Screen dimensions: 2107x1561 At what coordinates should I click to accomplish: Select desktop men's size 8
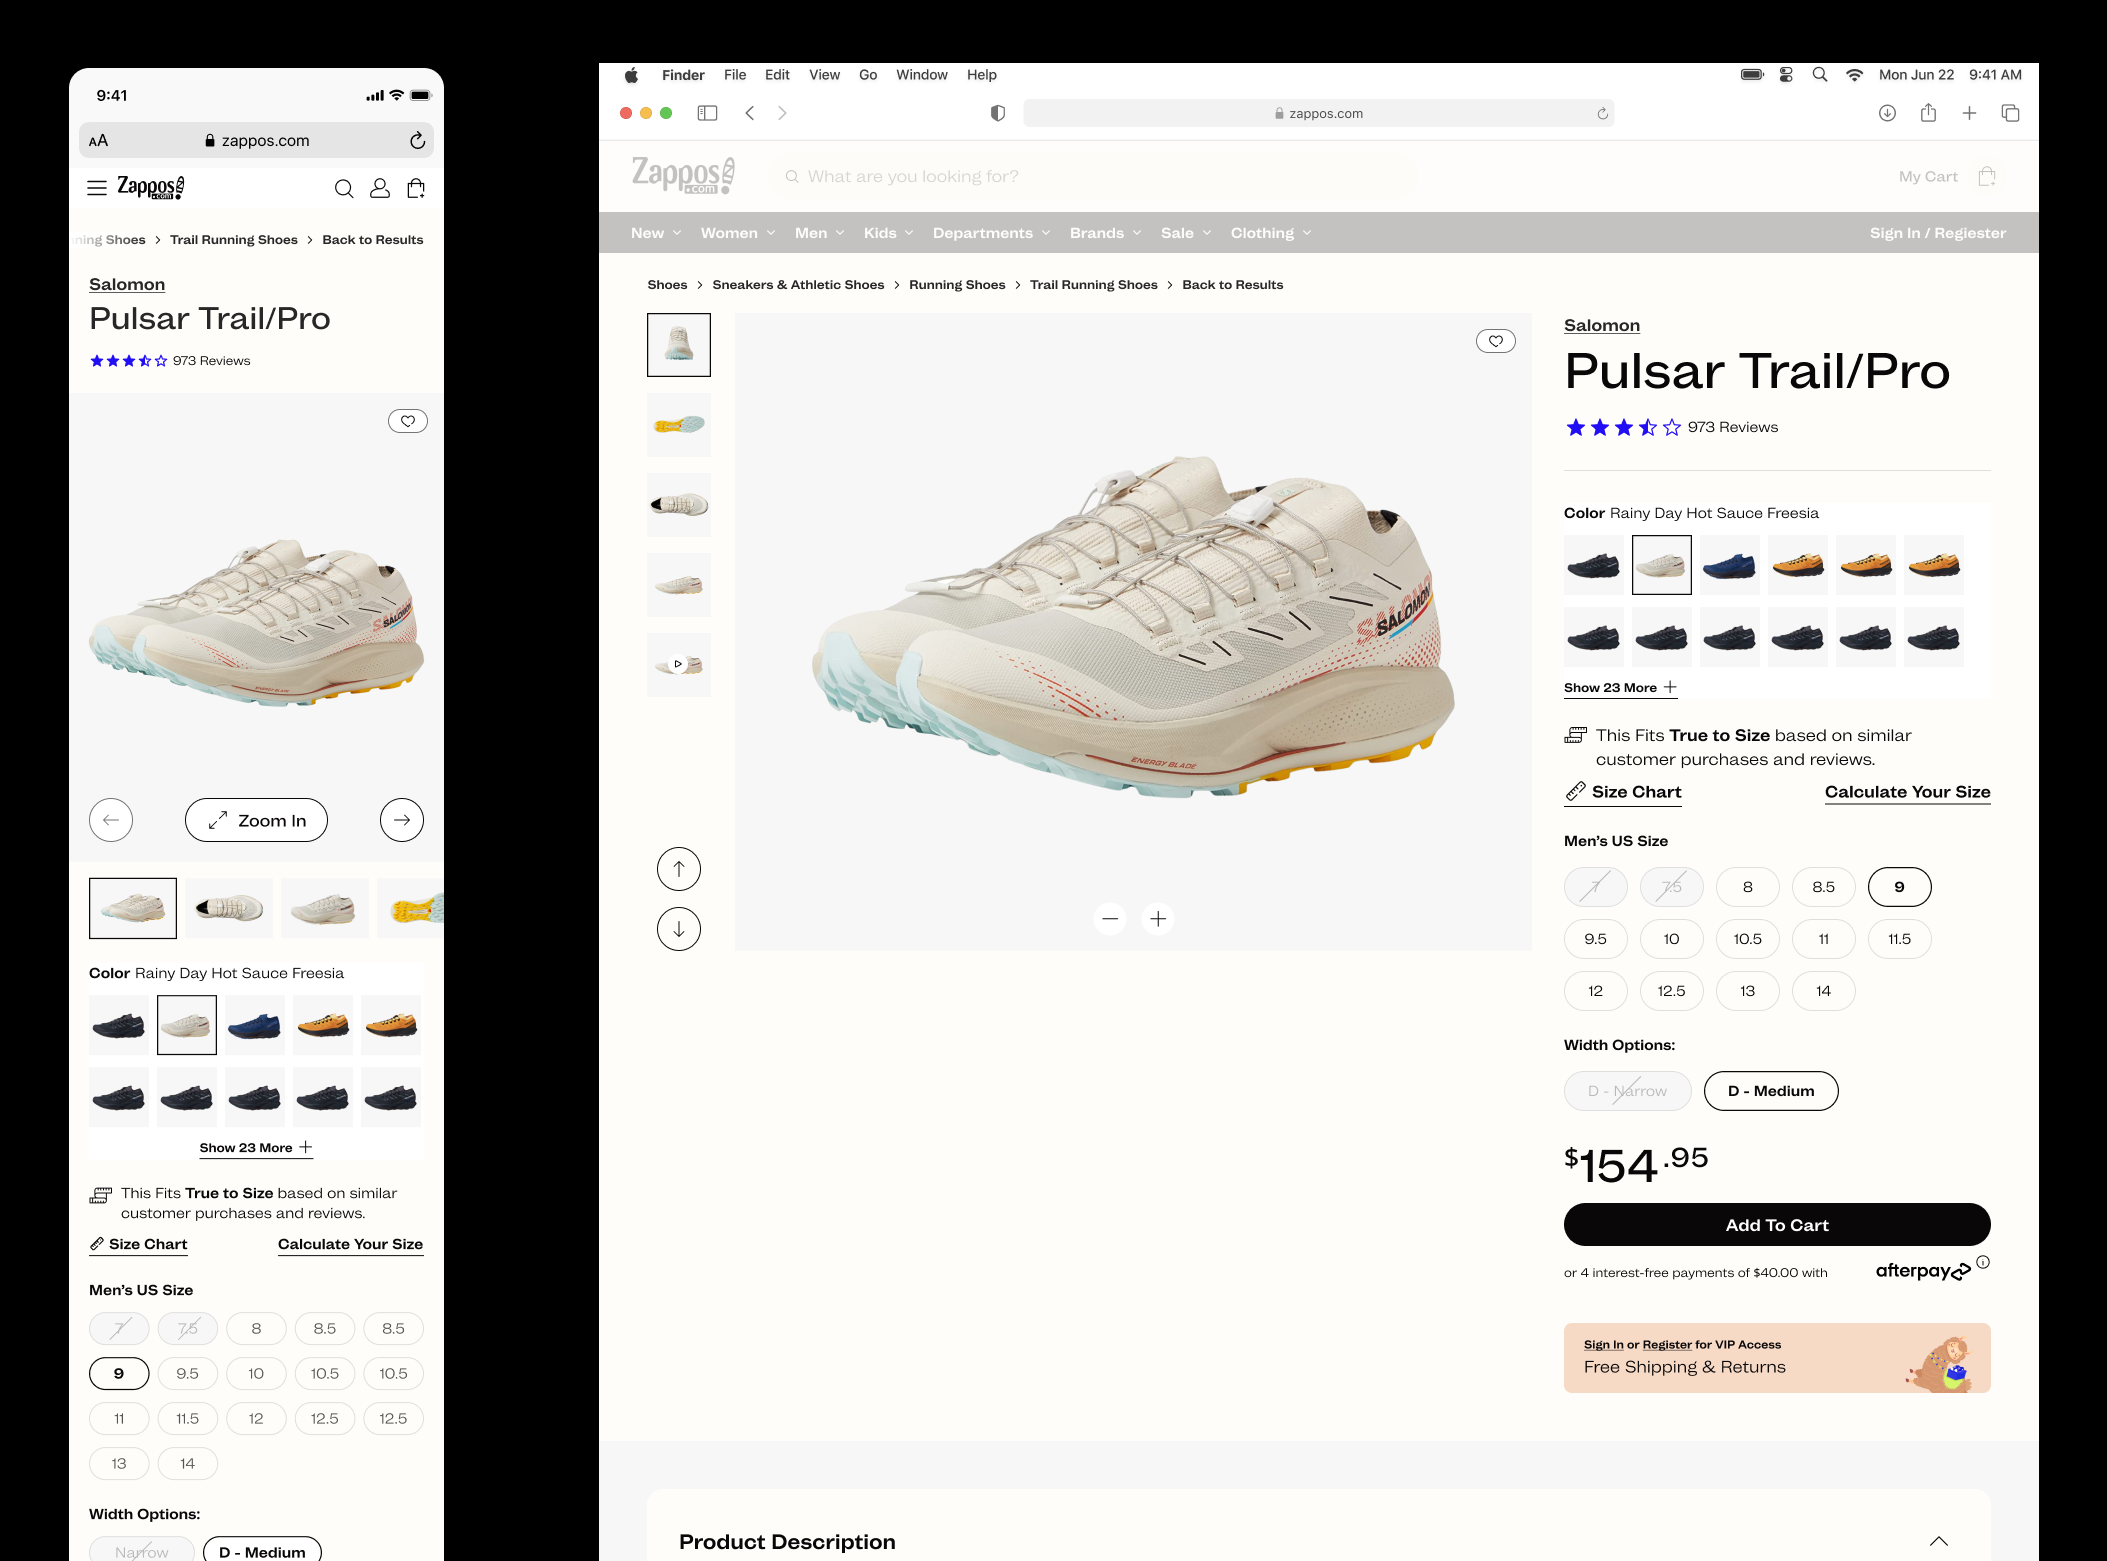(1747, 887)
